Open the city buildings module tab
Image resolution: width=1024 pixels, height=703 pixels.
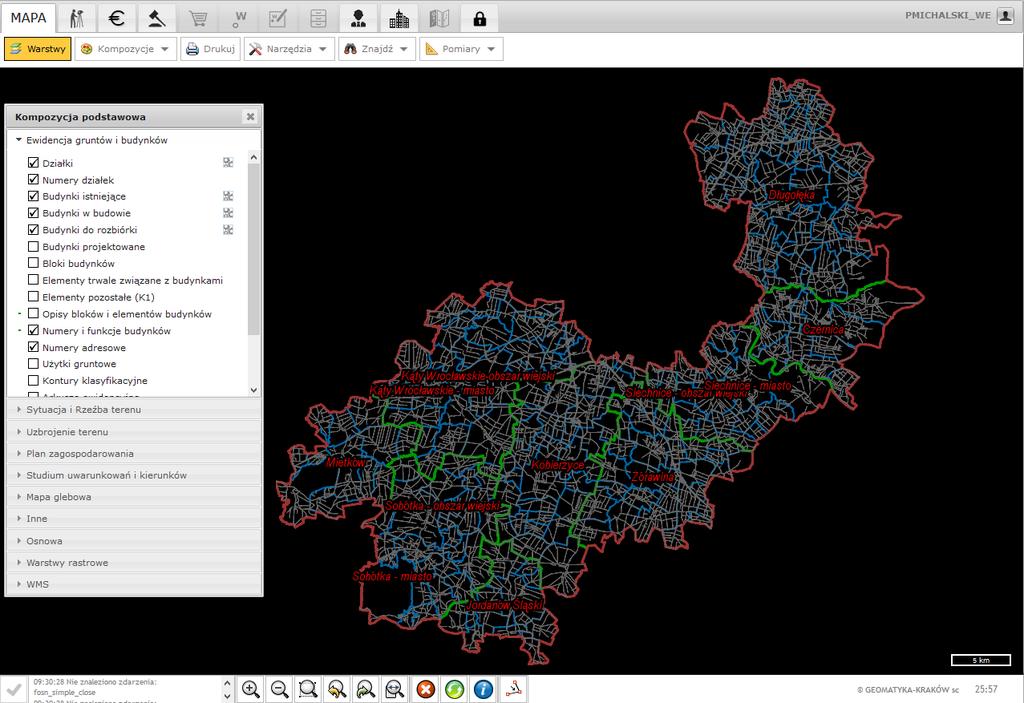pos(399,18)
